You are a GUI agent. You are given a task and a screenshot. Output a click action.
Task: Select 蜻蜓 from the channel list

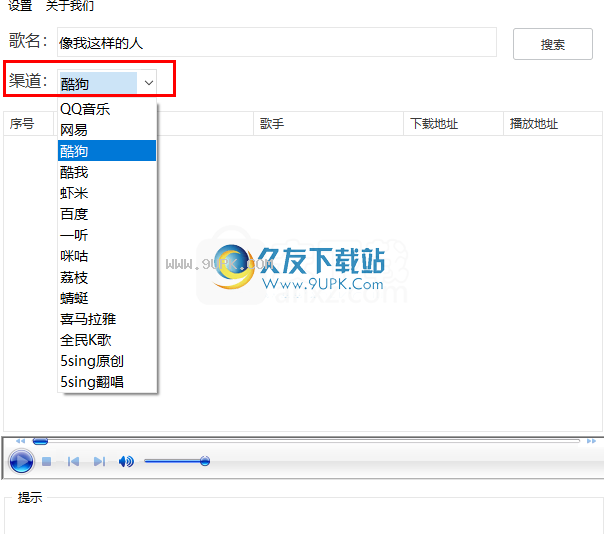pyautogui.click(x=107, y=298)
